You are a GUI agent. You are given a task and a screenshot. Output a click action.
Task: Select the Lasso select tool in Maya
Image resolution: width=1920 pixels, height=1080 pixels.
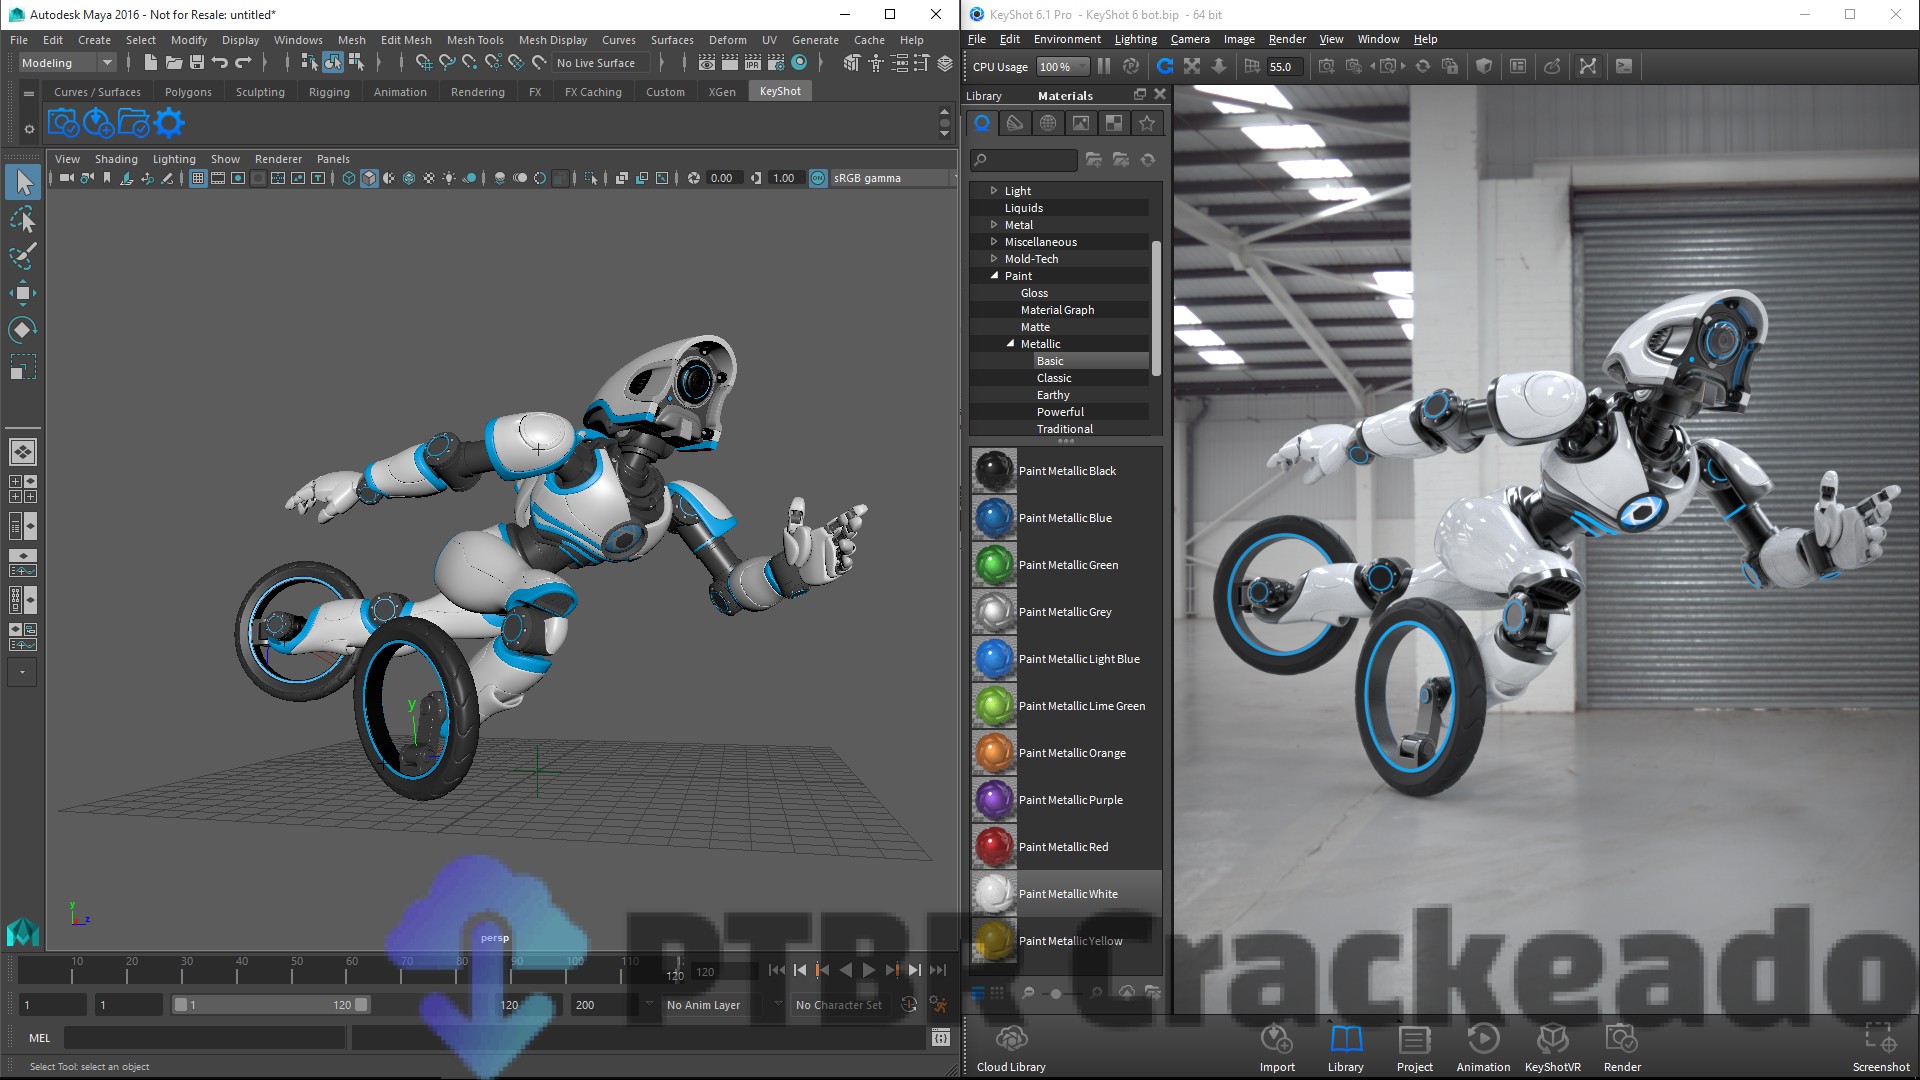pyautogui.click(x=23, y=219)
